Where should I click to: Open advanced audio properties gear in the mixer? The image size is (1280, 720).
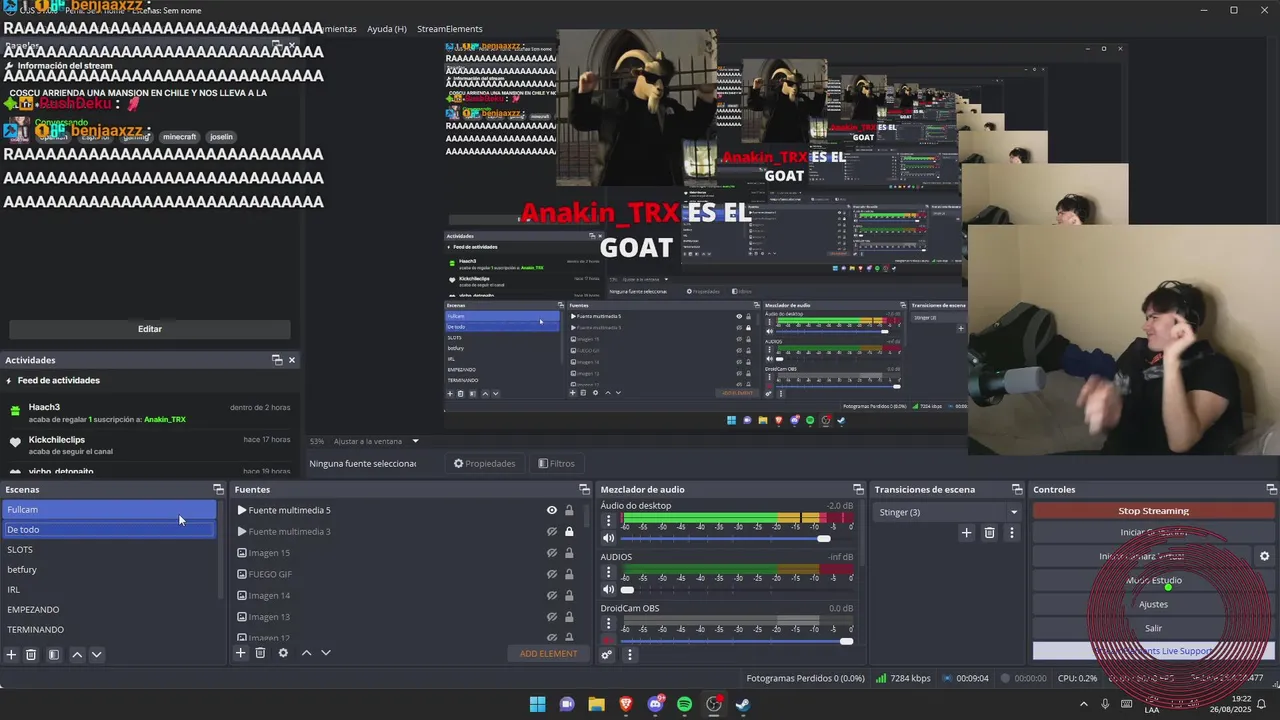[607, 655]
